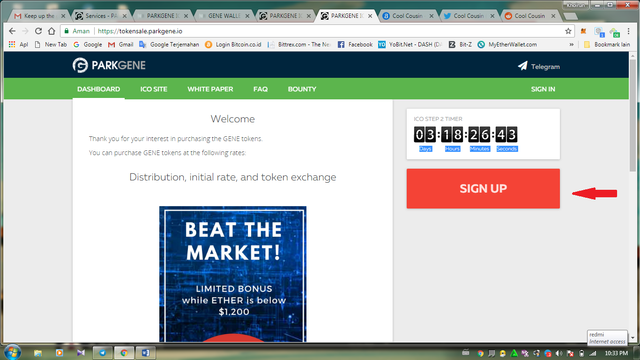This screenshot has width=640, height=360.
Task: Open the Telegram link in the header
Action: tap(539, 67)
